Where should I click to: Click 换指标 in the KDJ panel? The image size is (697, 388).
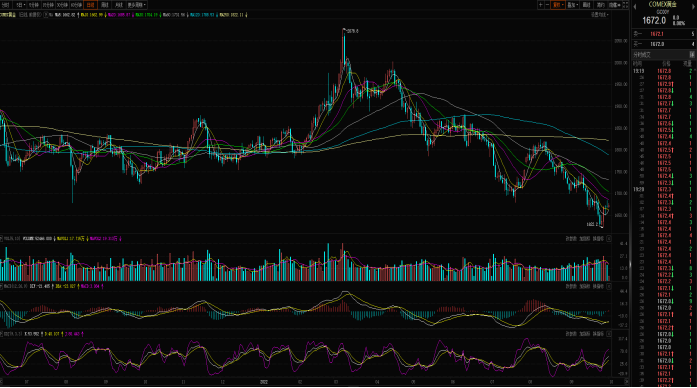click(598, 333)
